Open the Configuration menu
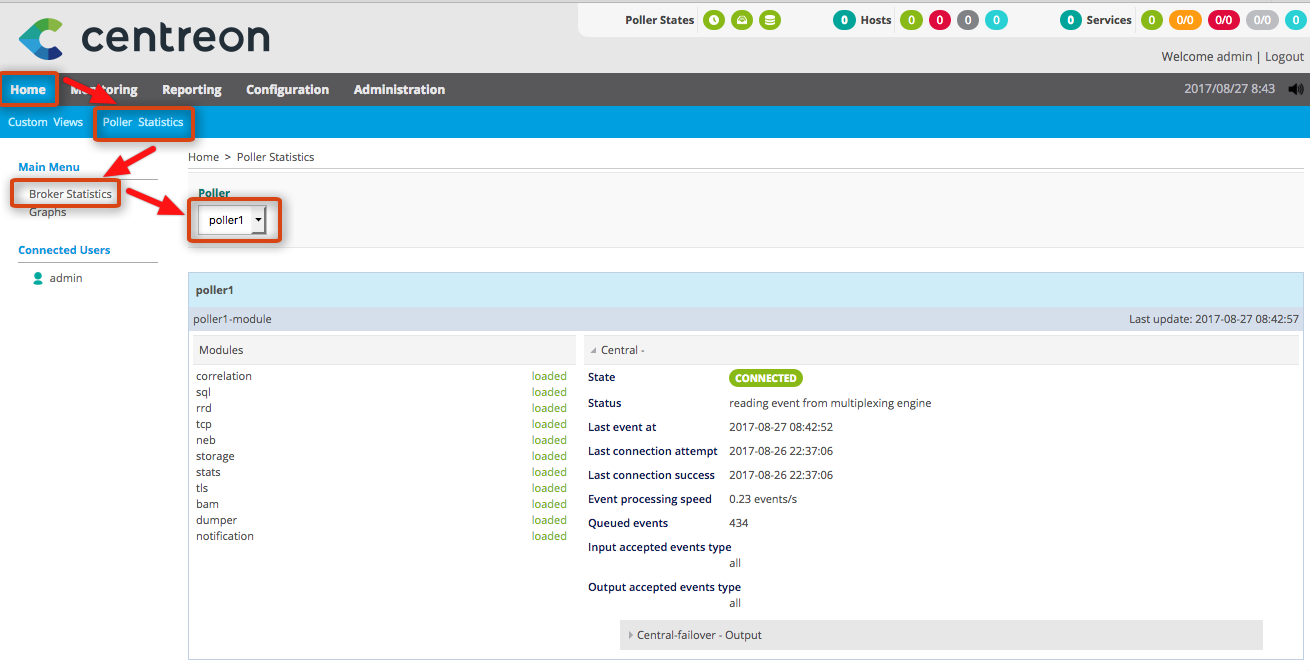1310x671 pixels. coord(287,90)
